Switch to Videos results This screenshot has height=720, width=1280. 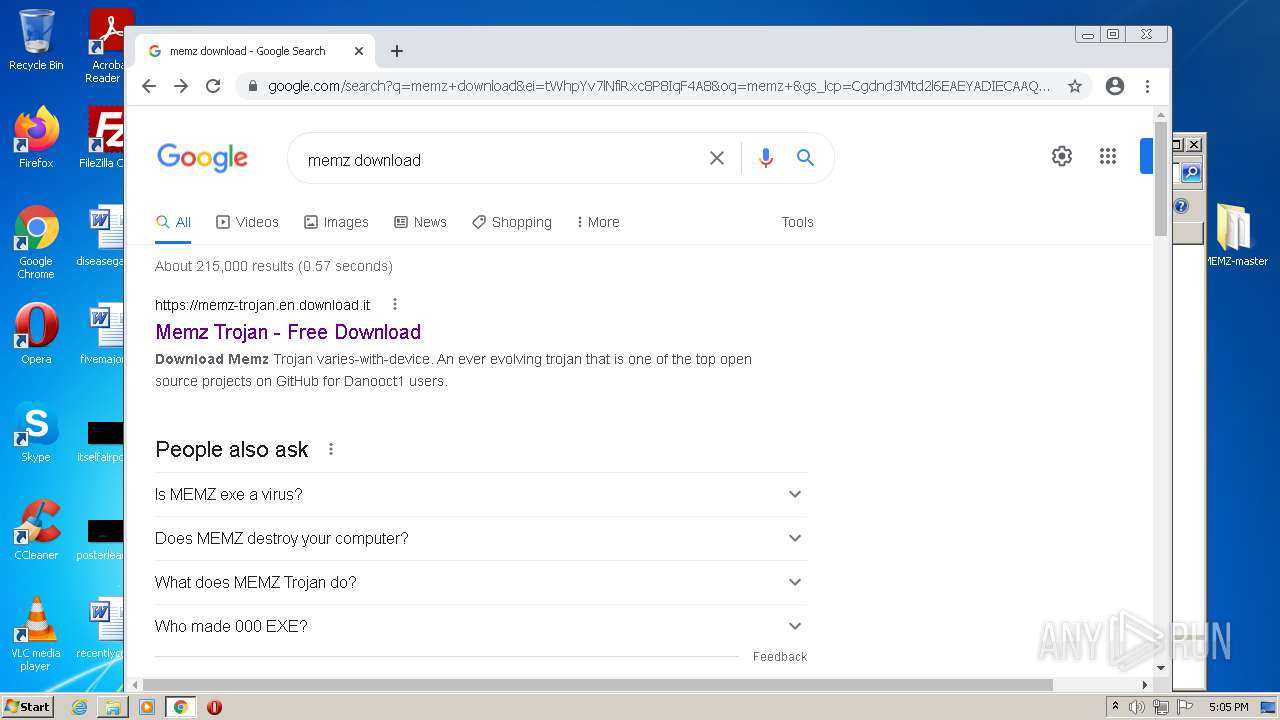coord(247,222)
